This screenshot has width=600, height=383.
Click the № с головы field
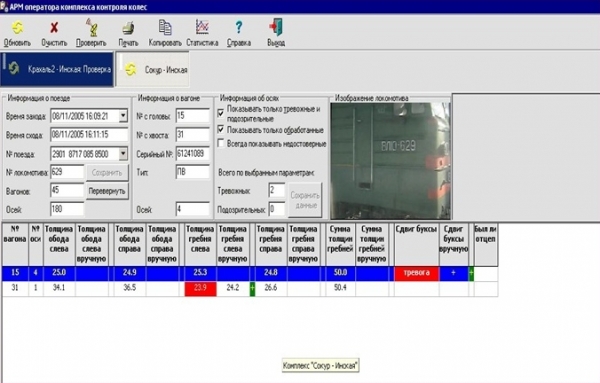point(192,116)
